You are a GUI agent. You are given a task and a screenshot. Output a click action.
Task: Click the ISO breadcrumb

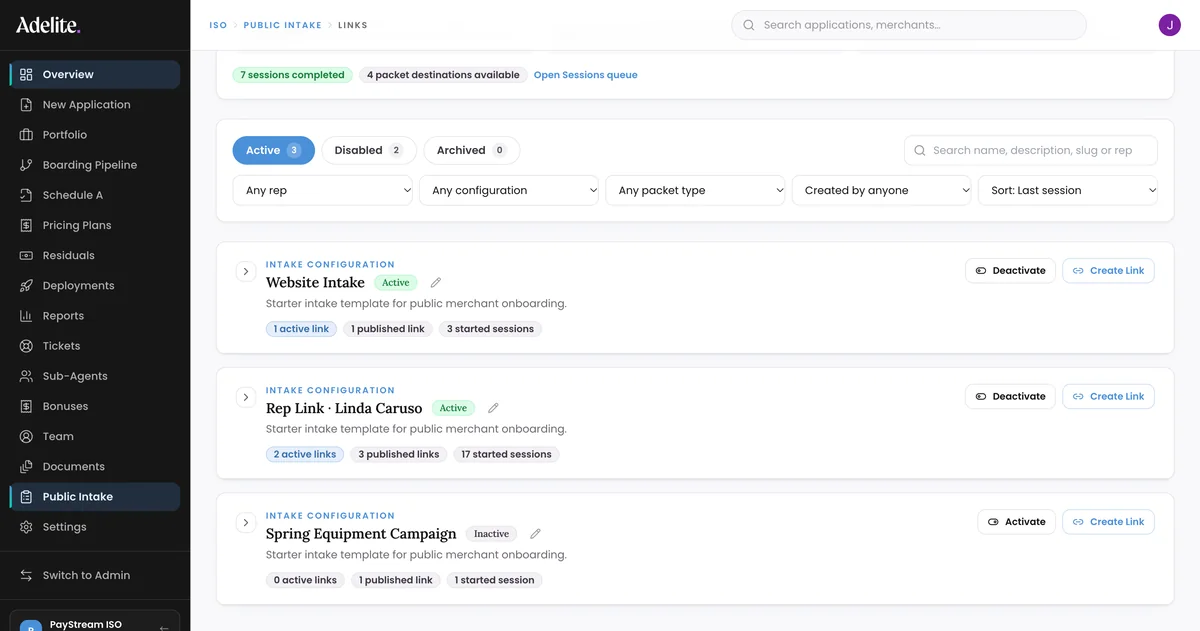(x=218, y=25)
